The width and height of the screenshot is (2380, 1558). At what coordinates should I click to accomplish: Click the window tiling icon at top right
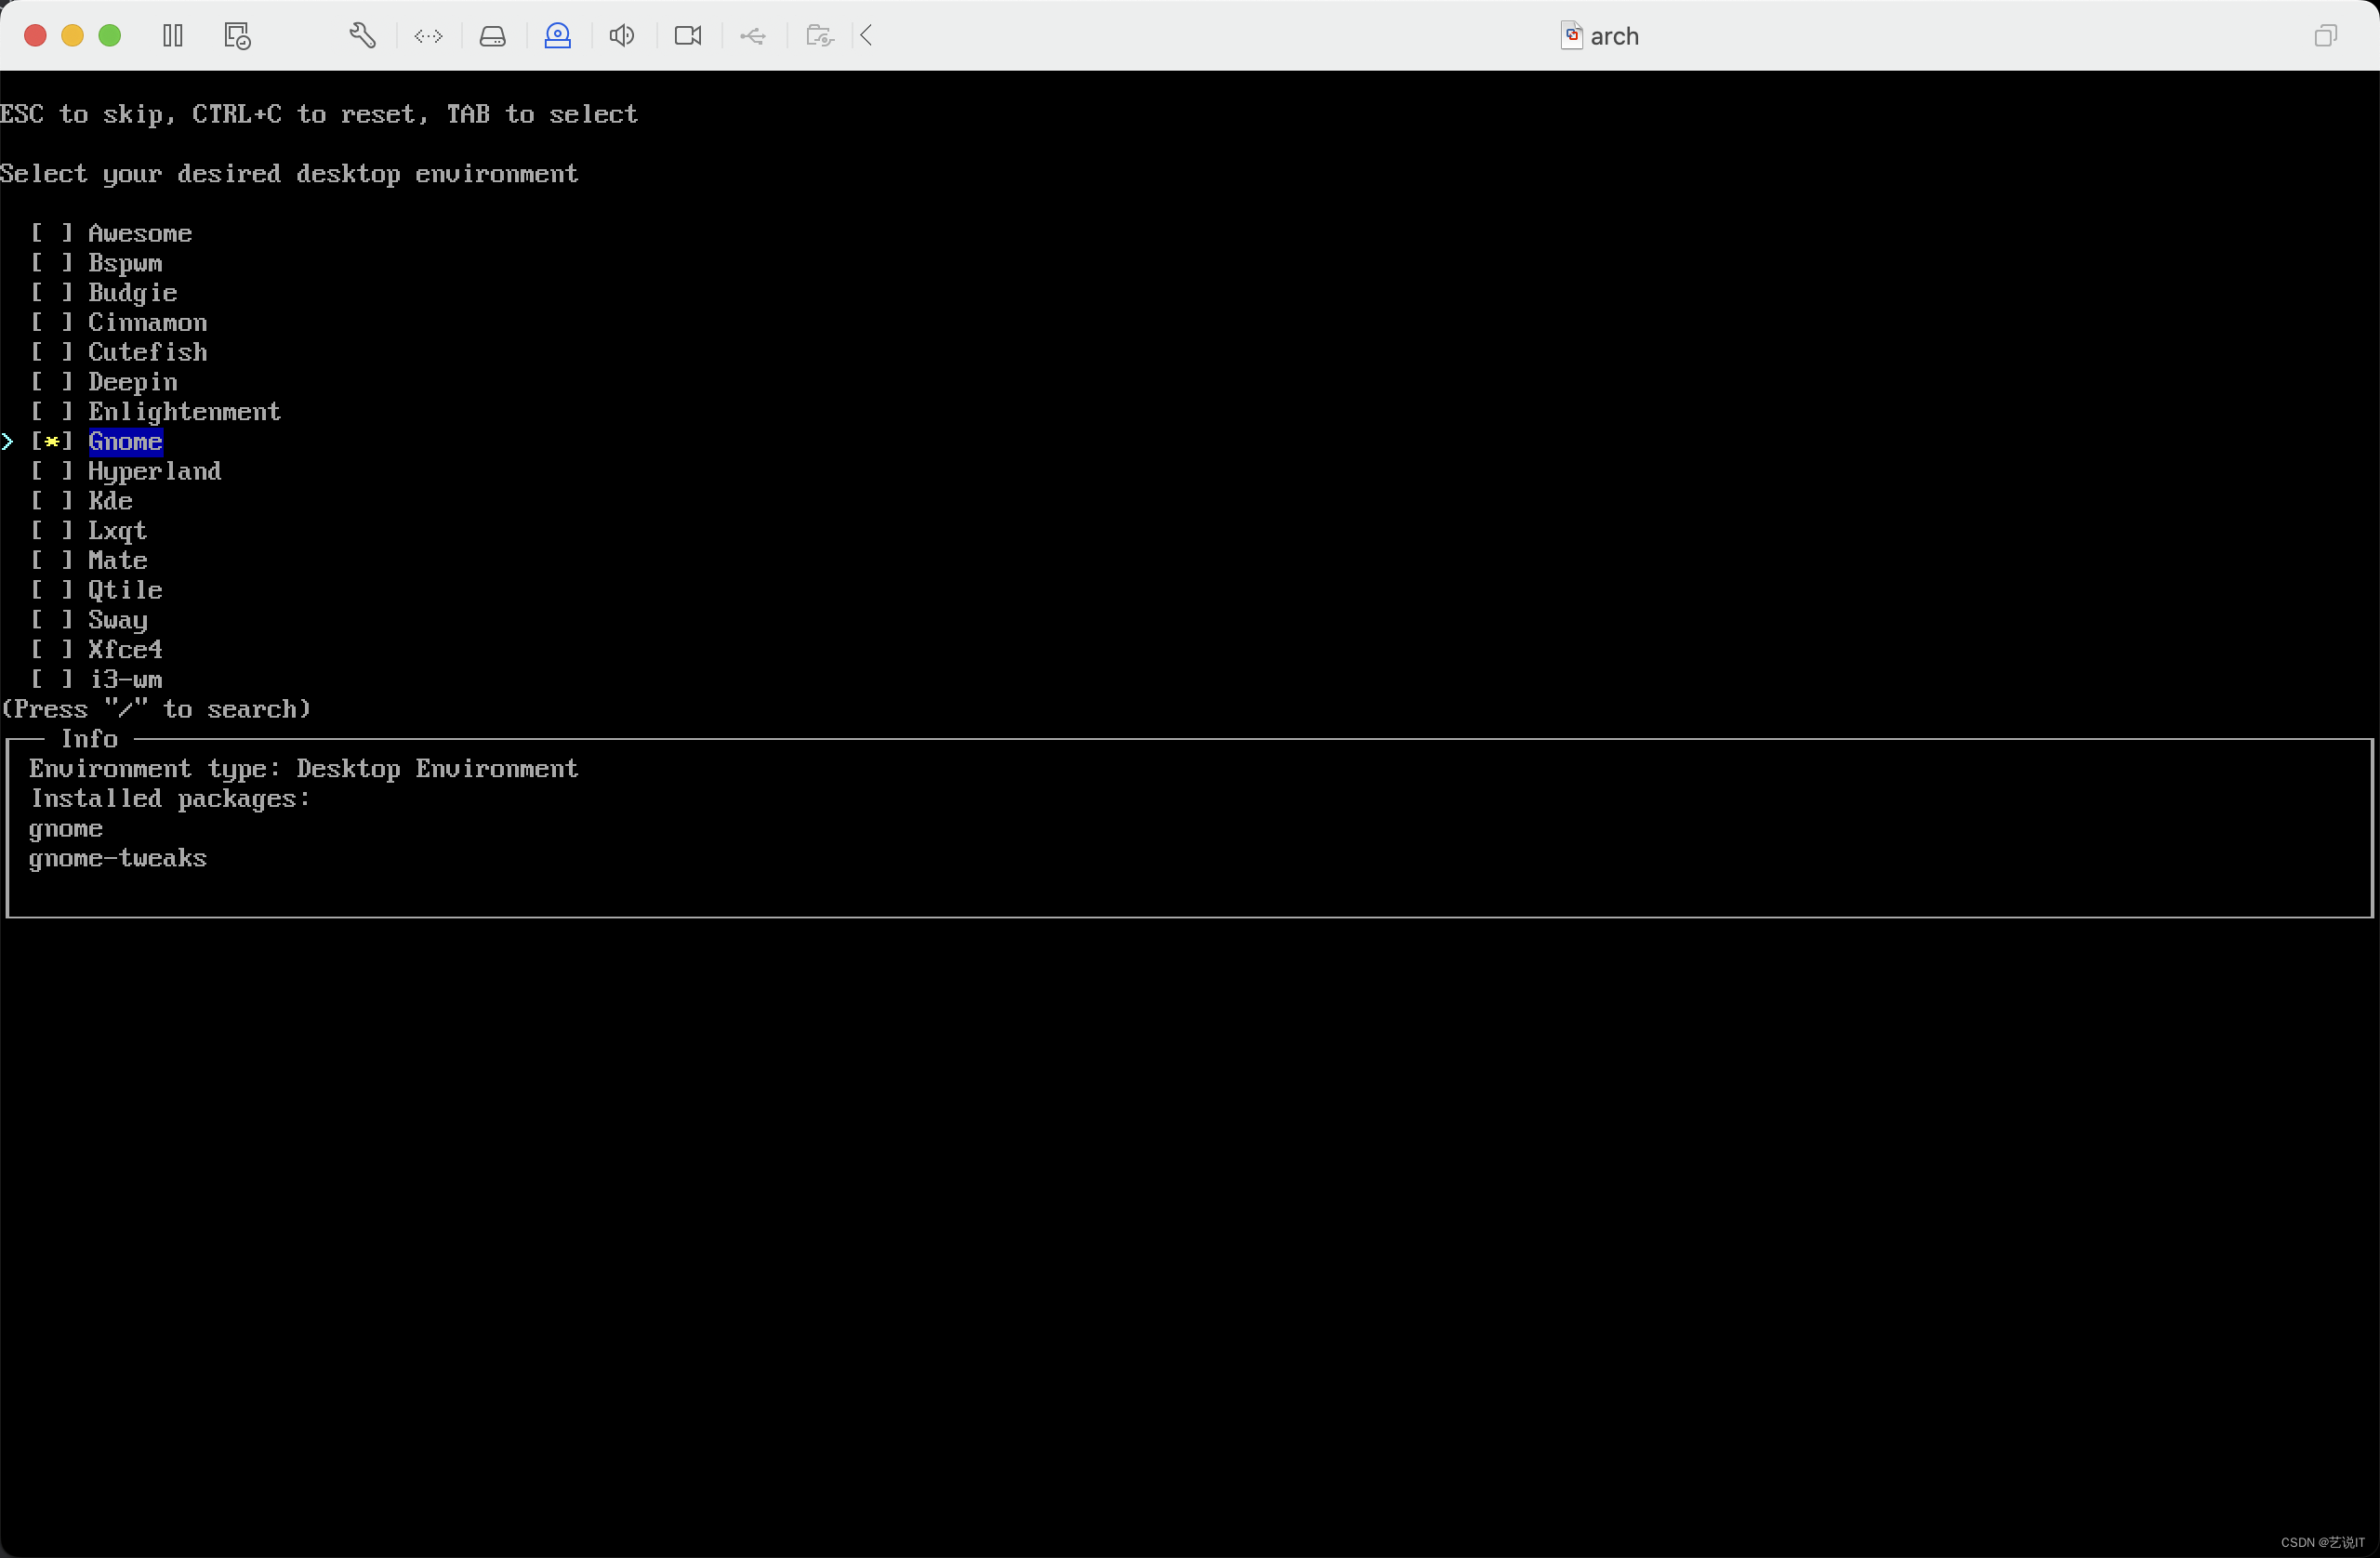[2325, 36]
